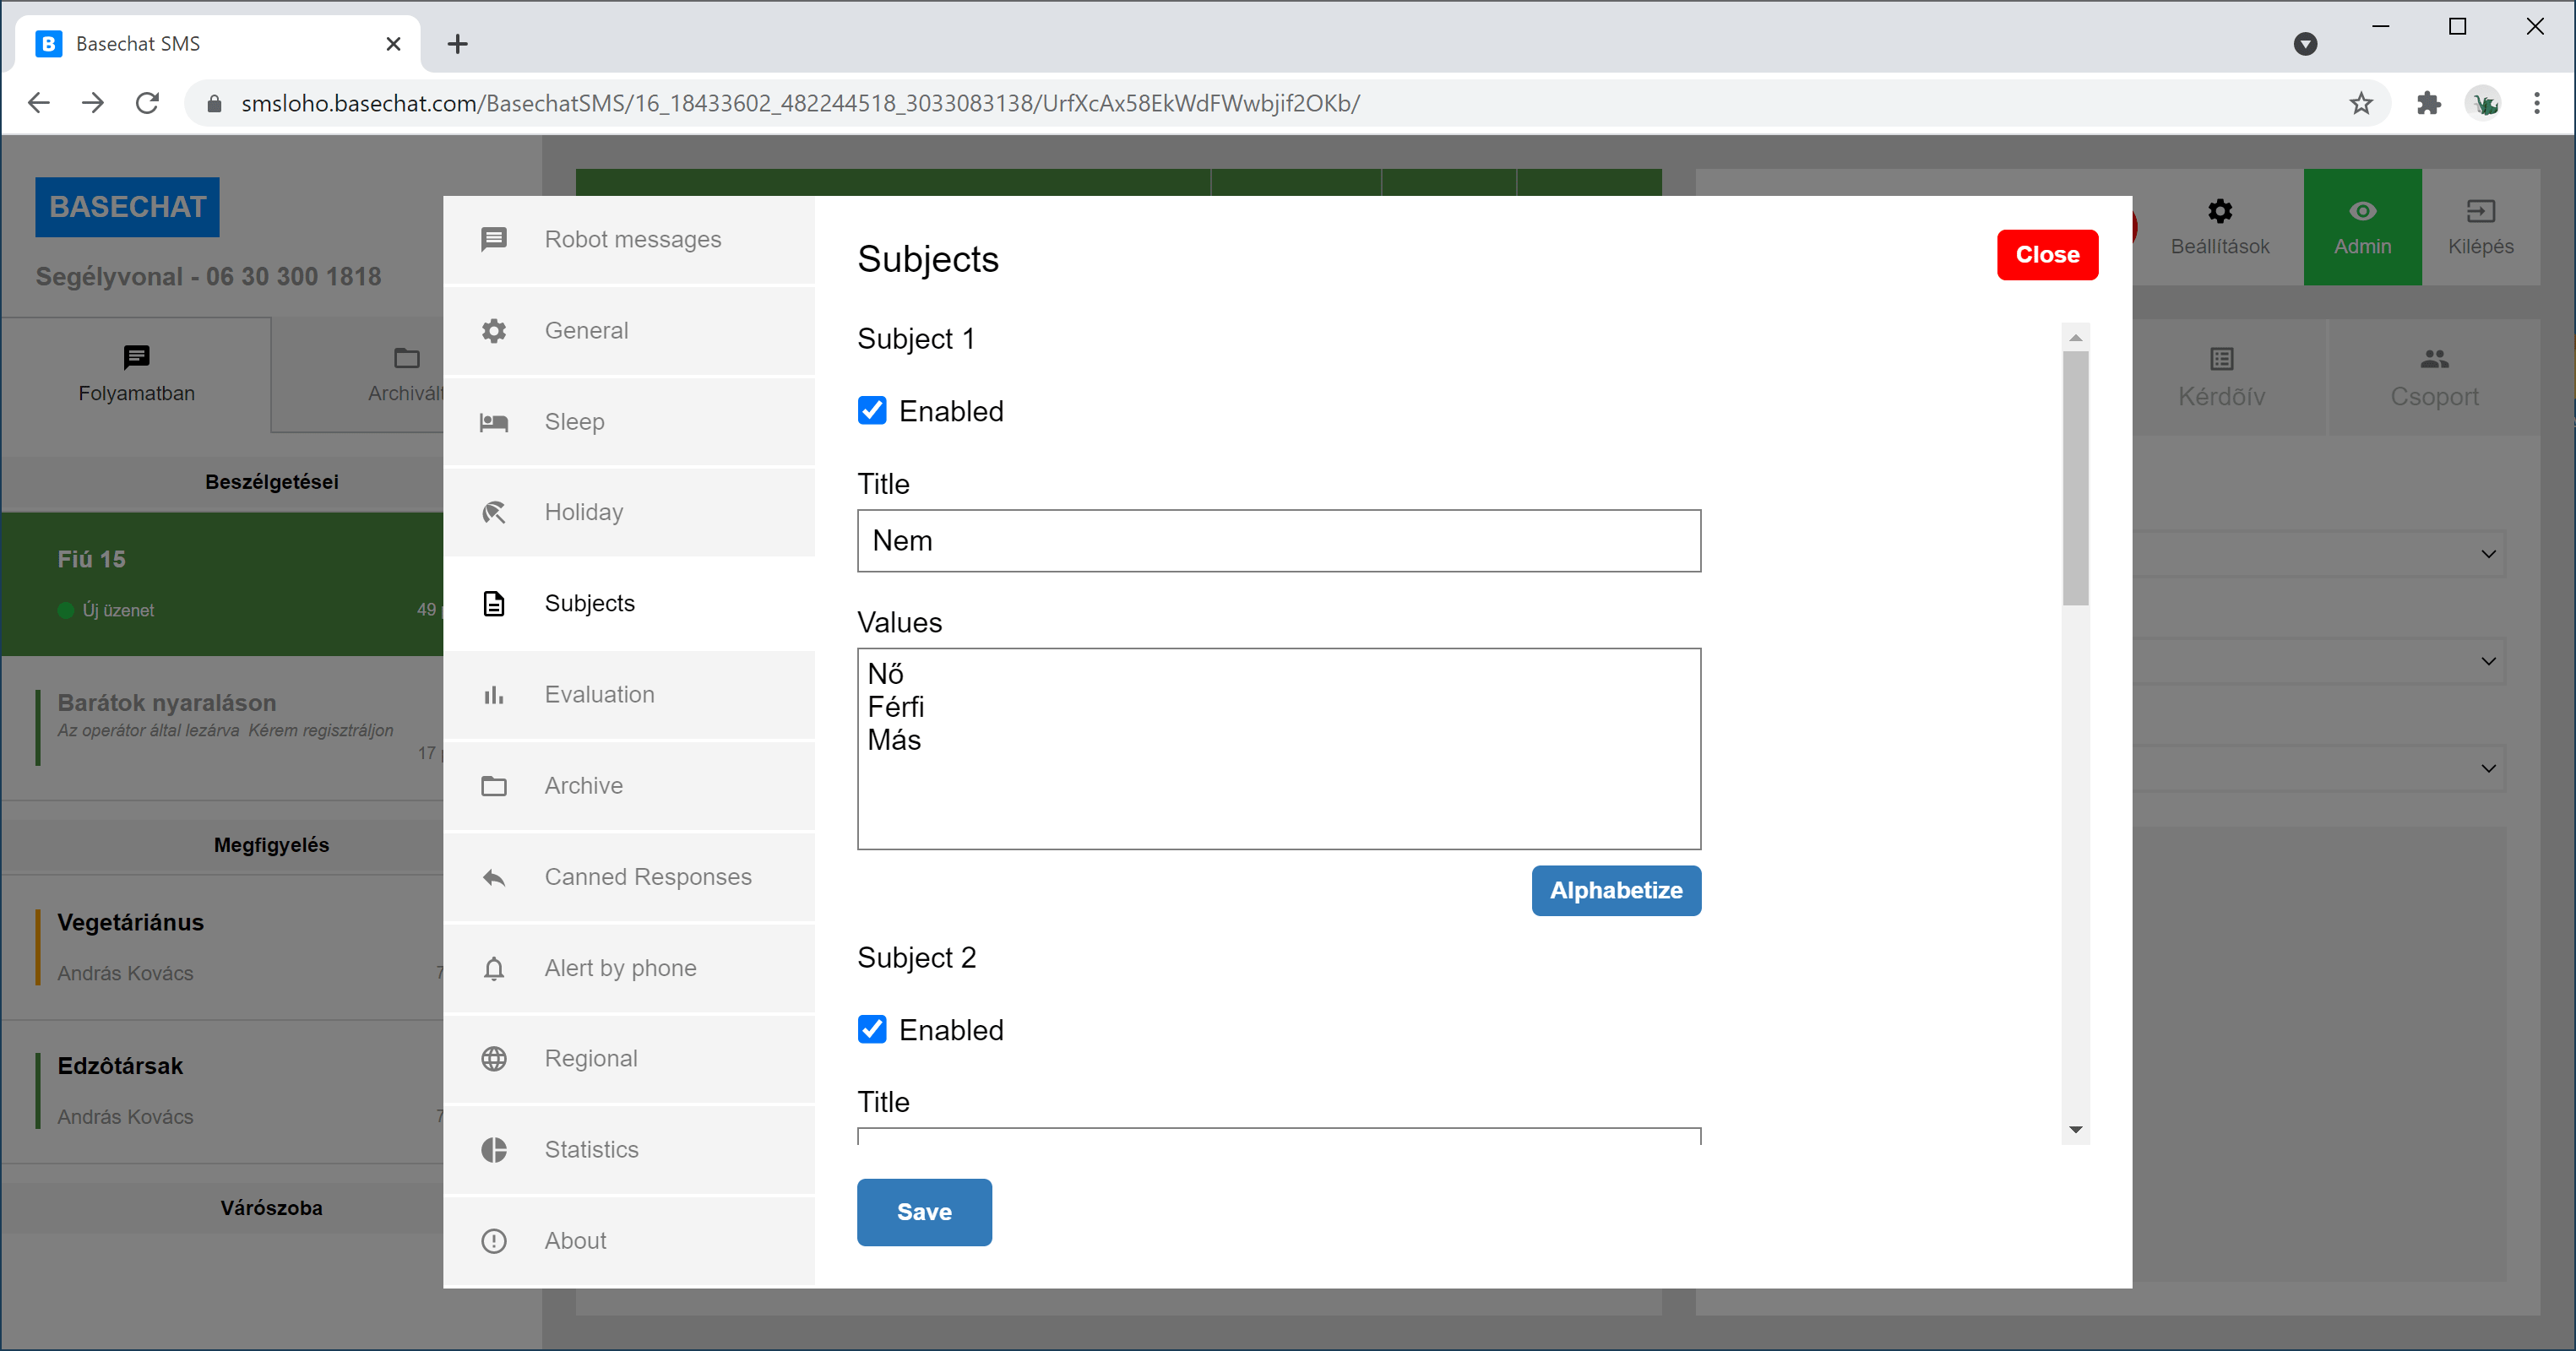2576x1351 pixels.
Task: Click the Holiday beach umbrella icon
Action: 494,512
